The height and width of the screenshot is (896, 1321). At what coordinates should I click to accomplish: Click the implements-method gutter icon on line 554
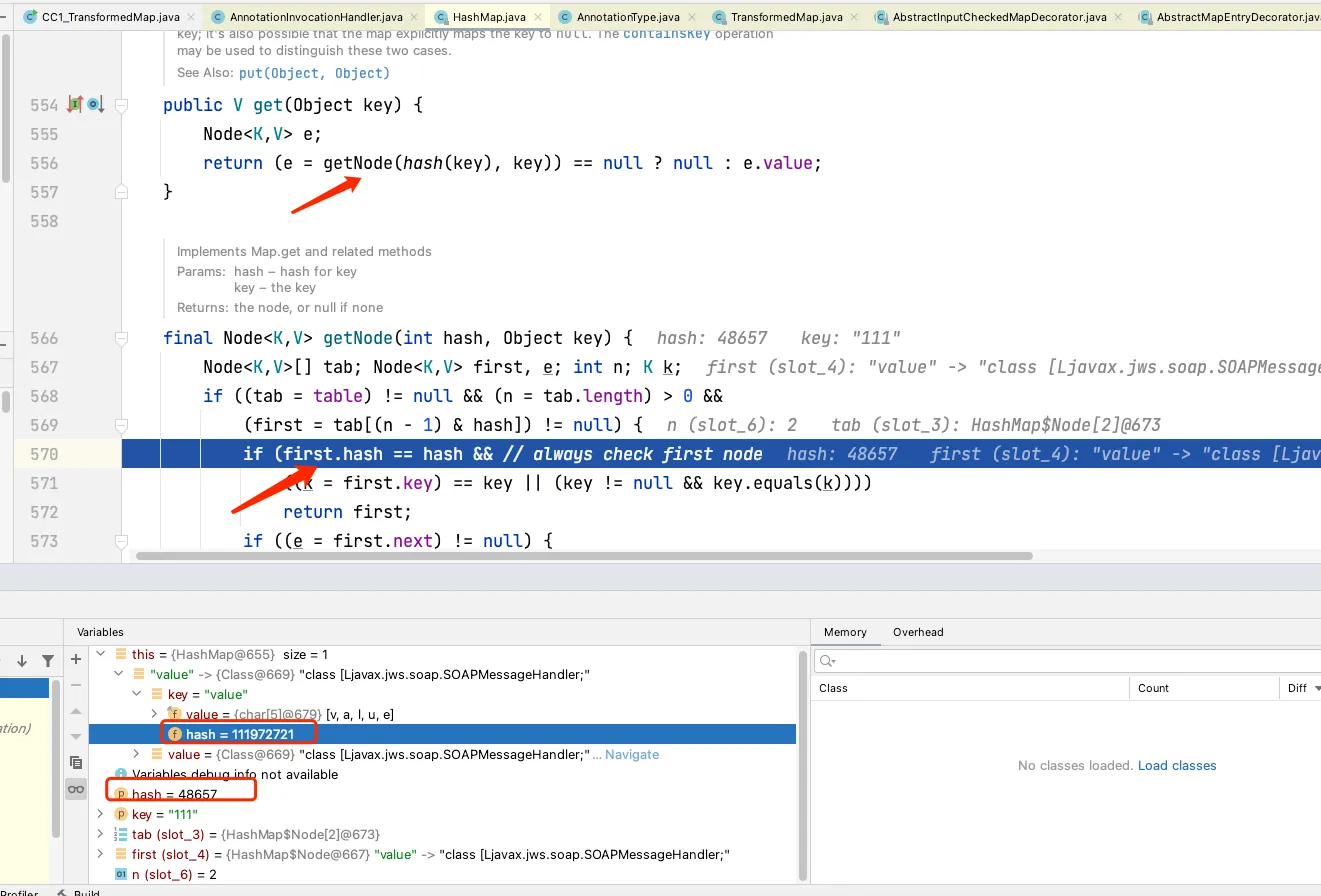point(74,105)
